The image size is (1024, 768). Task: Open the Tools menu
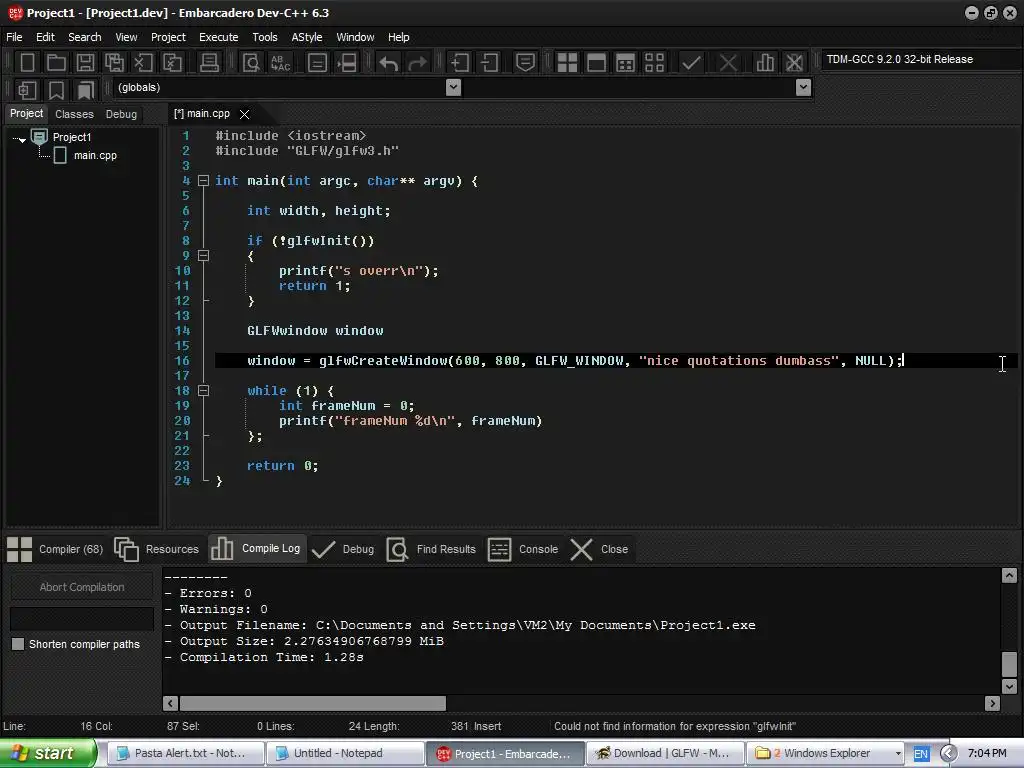tap(264, 37)
